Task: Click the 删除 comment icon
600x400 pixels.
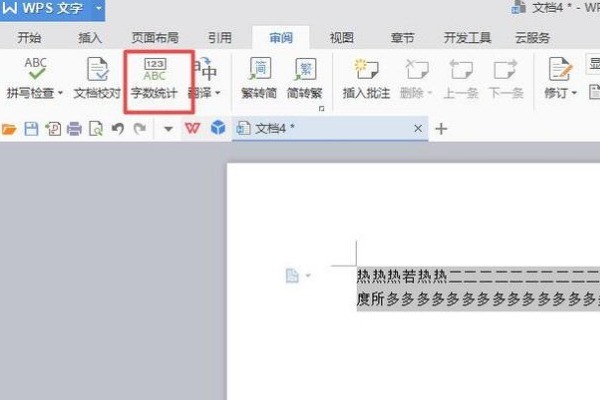Action: [417, 69]
